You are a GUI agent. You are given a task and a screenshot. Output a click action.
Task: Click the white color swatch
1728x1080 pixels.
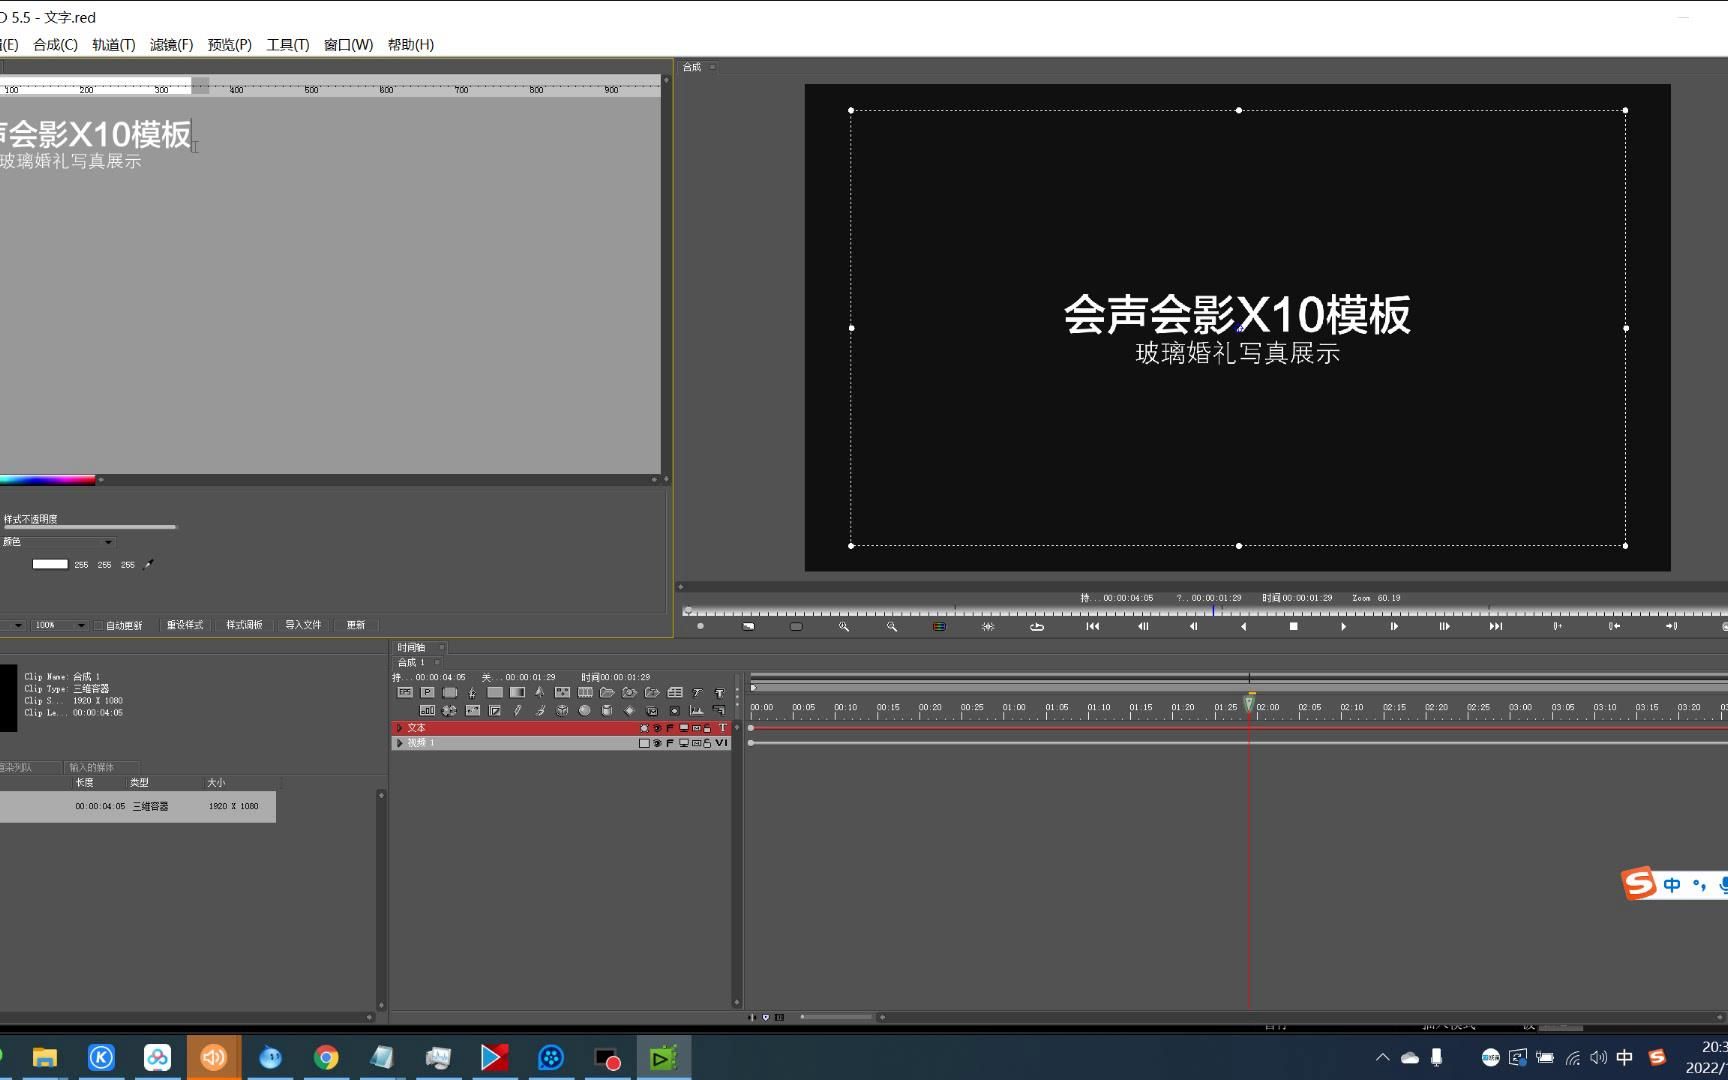tap(50, 564)
